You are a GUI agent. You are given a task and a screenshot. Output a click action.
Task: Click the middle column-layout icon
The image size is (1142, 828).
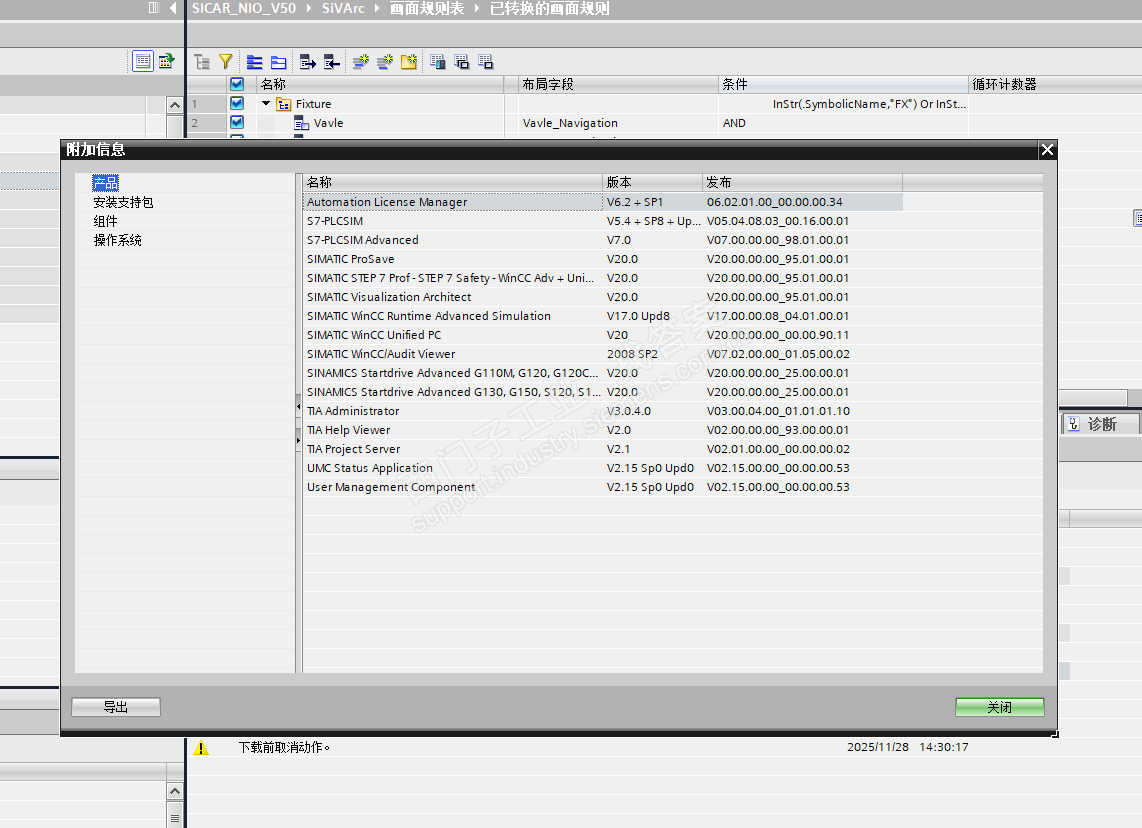tap(462, 62)
